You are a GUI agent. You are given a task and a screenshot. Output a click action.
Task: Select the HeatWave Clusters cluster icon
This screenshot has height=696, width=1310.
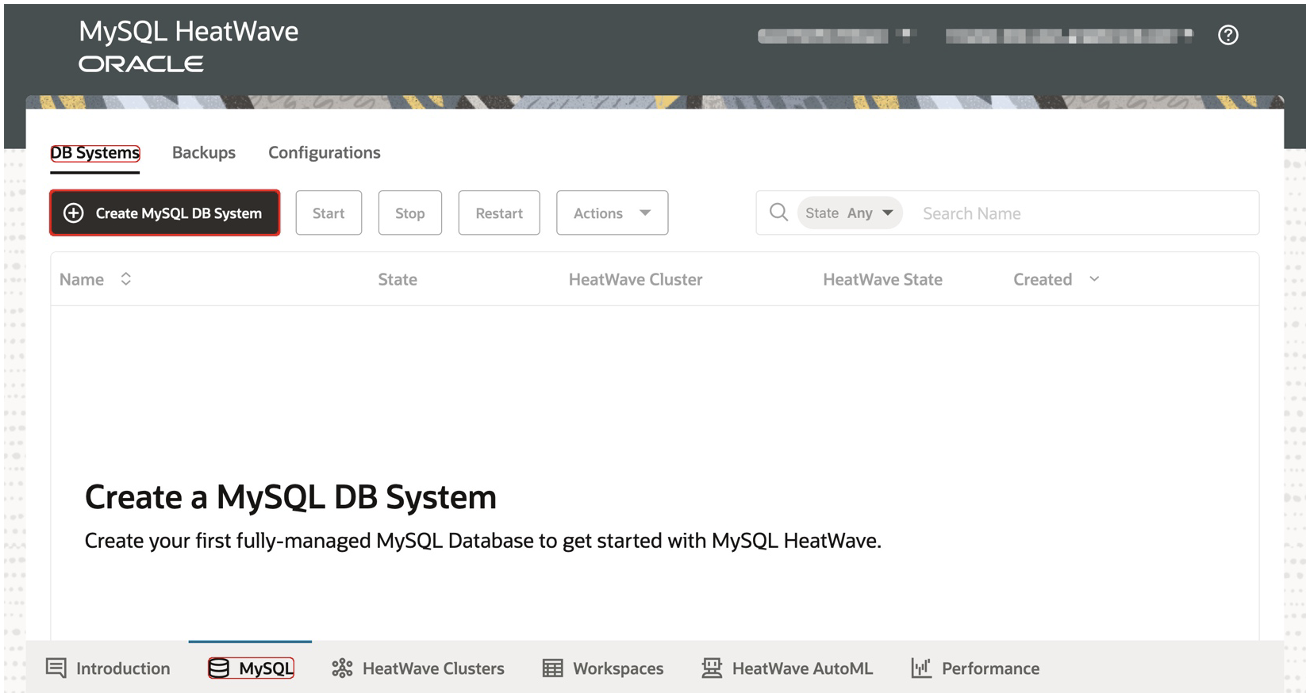coord(341,668)
